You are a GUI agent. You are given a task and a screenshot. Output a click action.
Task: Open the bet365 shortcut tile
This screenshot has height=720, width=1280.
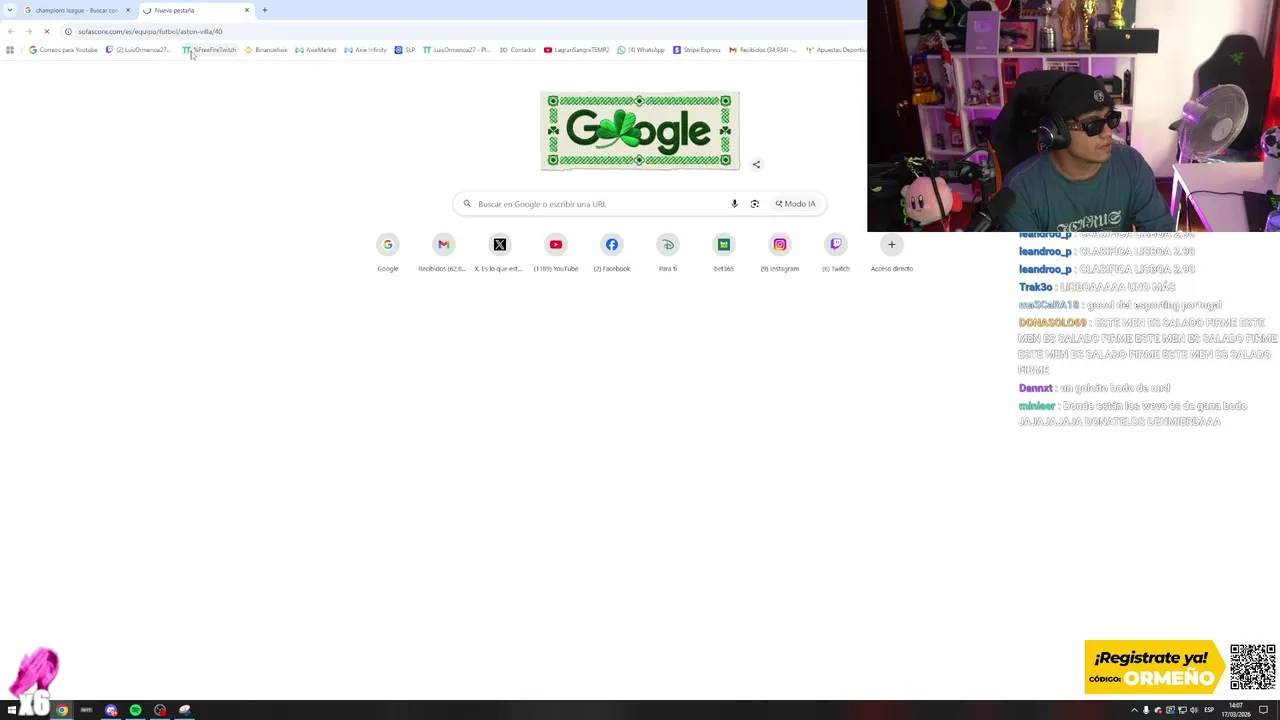click(724, 252)
